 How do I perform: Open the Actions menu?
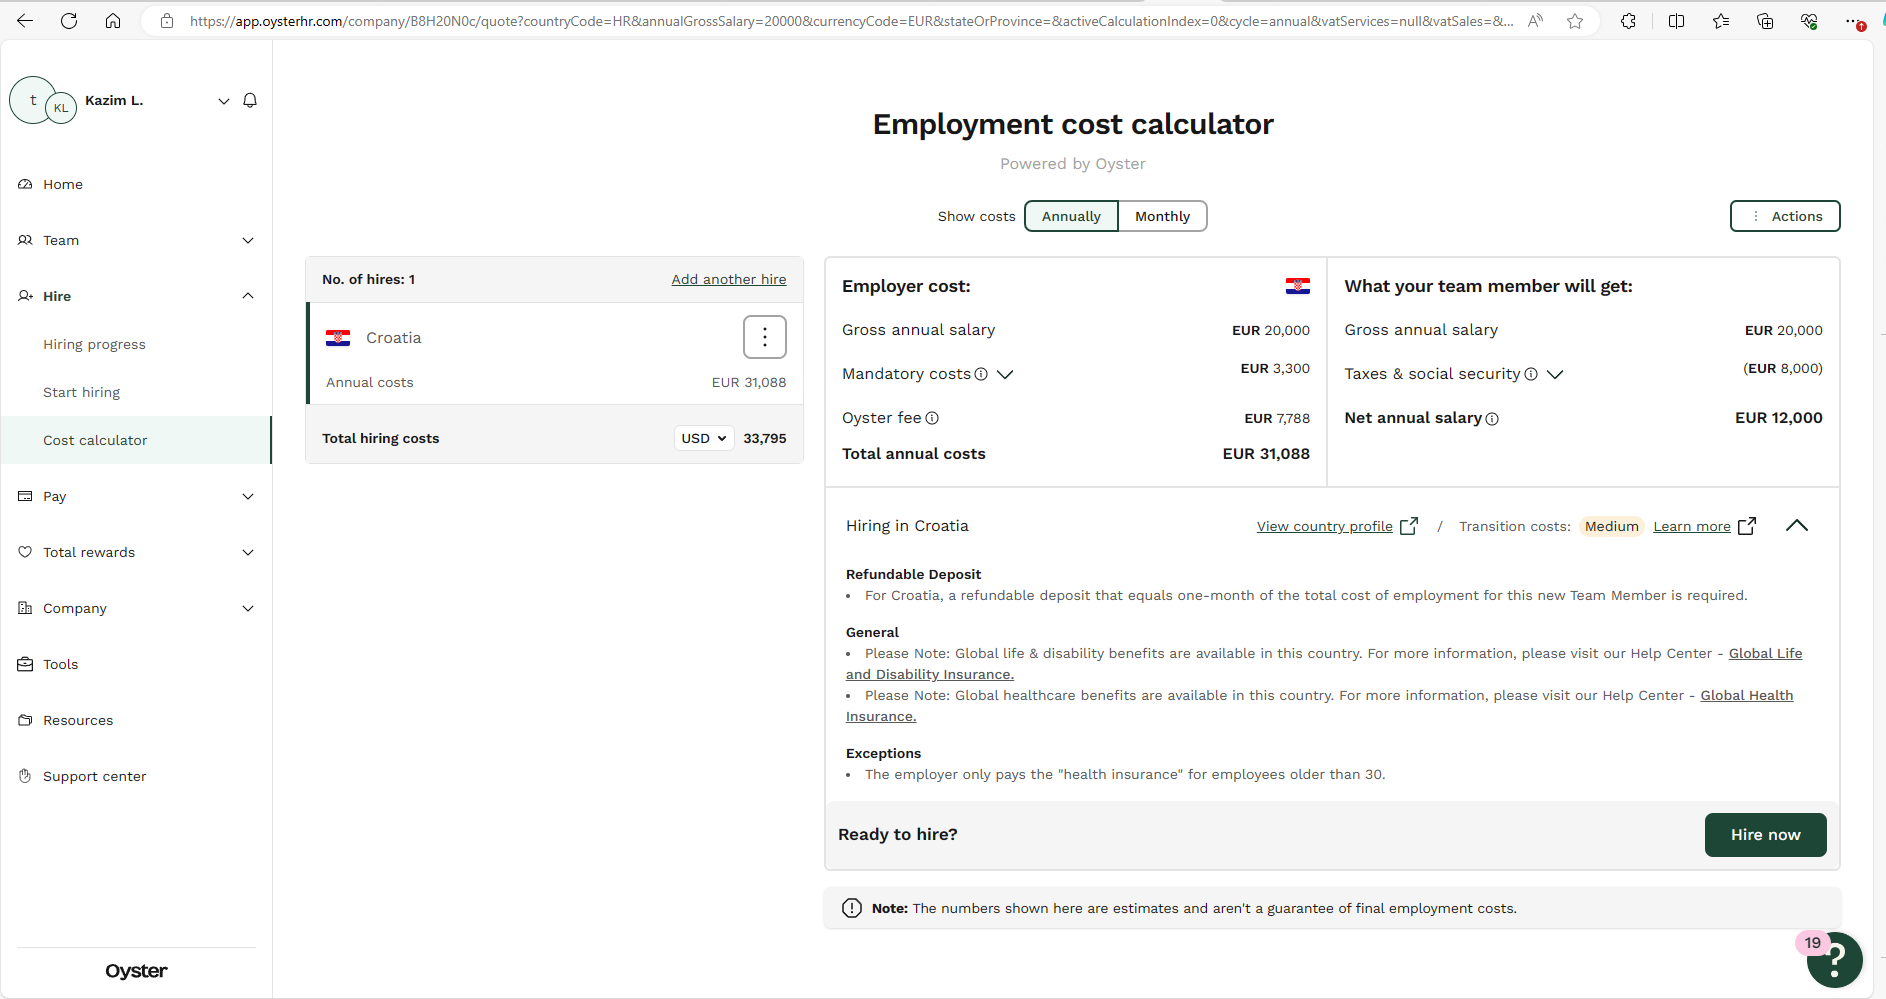[x=1785, y=216]
